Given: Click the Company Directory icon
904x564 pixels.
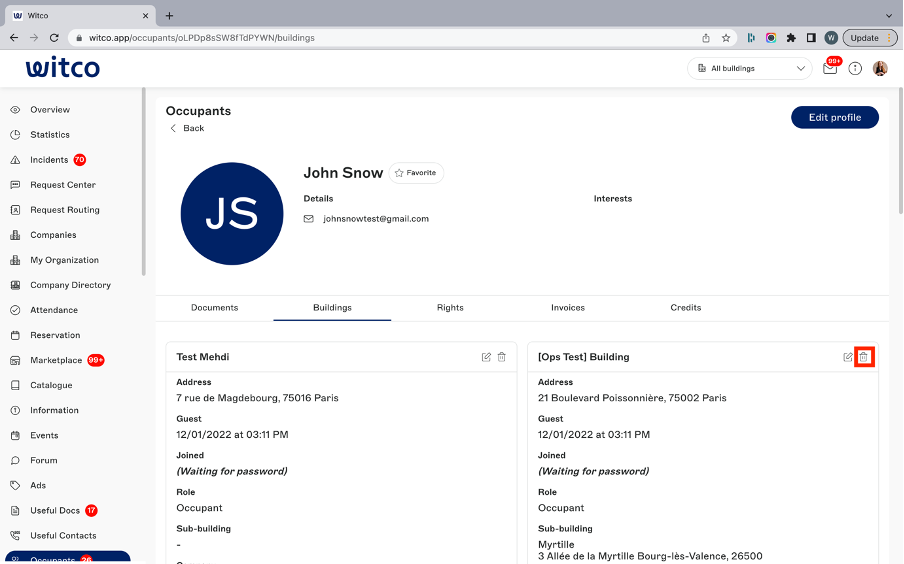Looking at the screenshot, I should [x=16, y=285].
